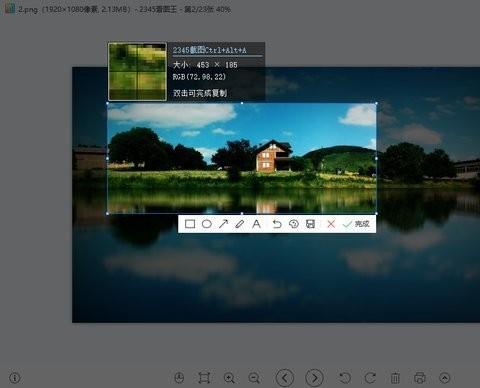The height and width of the screenshot is (388, 480).
Task: Select the arrow annotation tool
Action: [223, 224]
